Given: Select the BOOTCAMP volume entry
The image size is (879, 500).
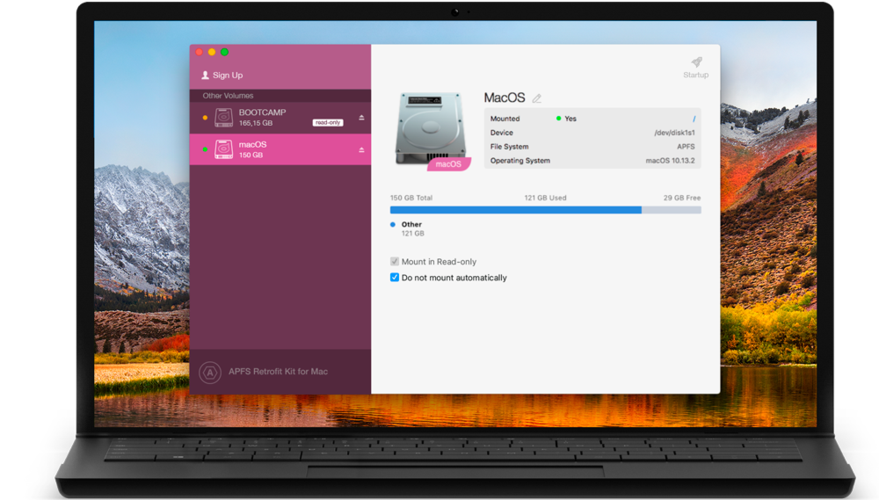Looking at the screenshot, I should (280, 118).
